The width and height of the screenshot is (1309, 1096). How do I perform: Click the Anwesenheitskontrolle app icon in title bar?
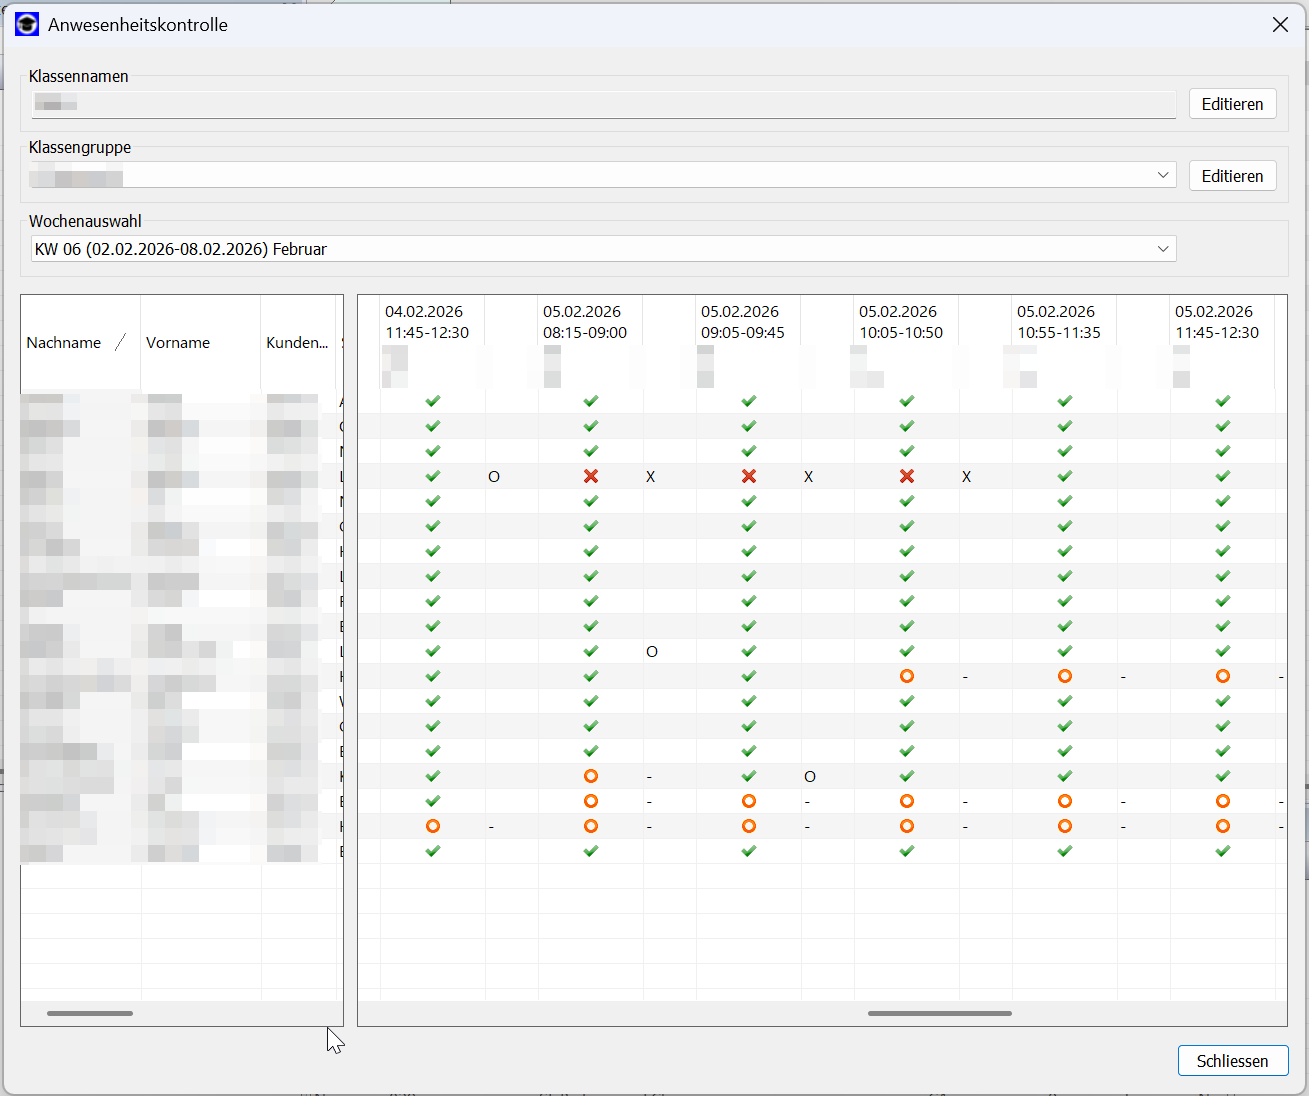tap(27, 25)
